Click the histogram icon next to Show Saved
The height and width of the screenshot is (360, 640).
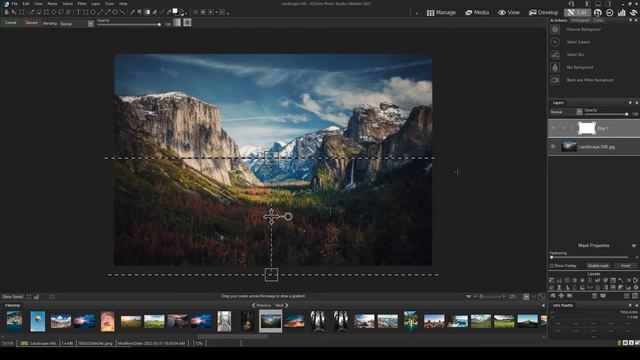click(36, 297)
